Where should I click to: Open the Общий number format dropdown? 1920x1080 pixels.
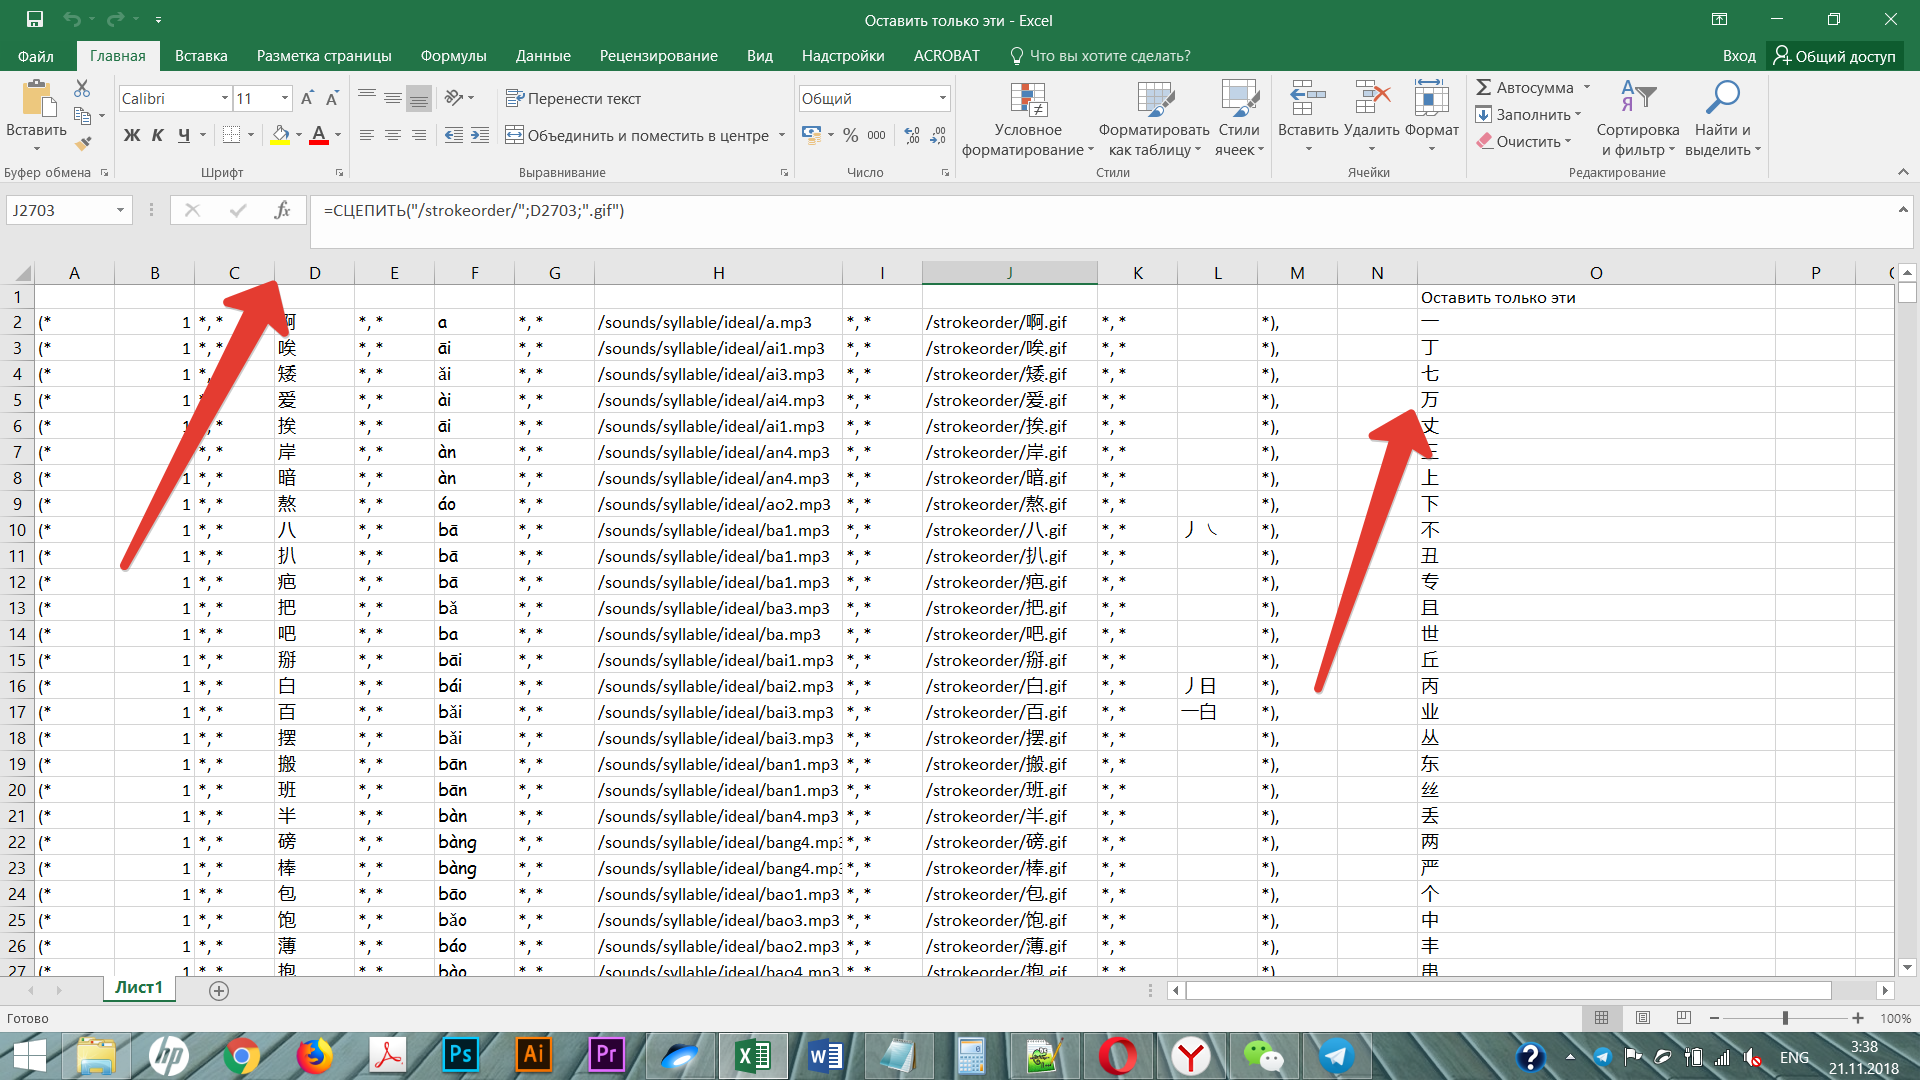click(x=942, y=98)
